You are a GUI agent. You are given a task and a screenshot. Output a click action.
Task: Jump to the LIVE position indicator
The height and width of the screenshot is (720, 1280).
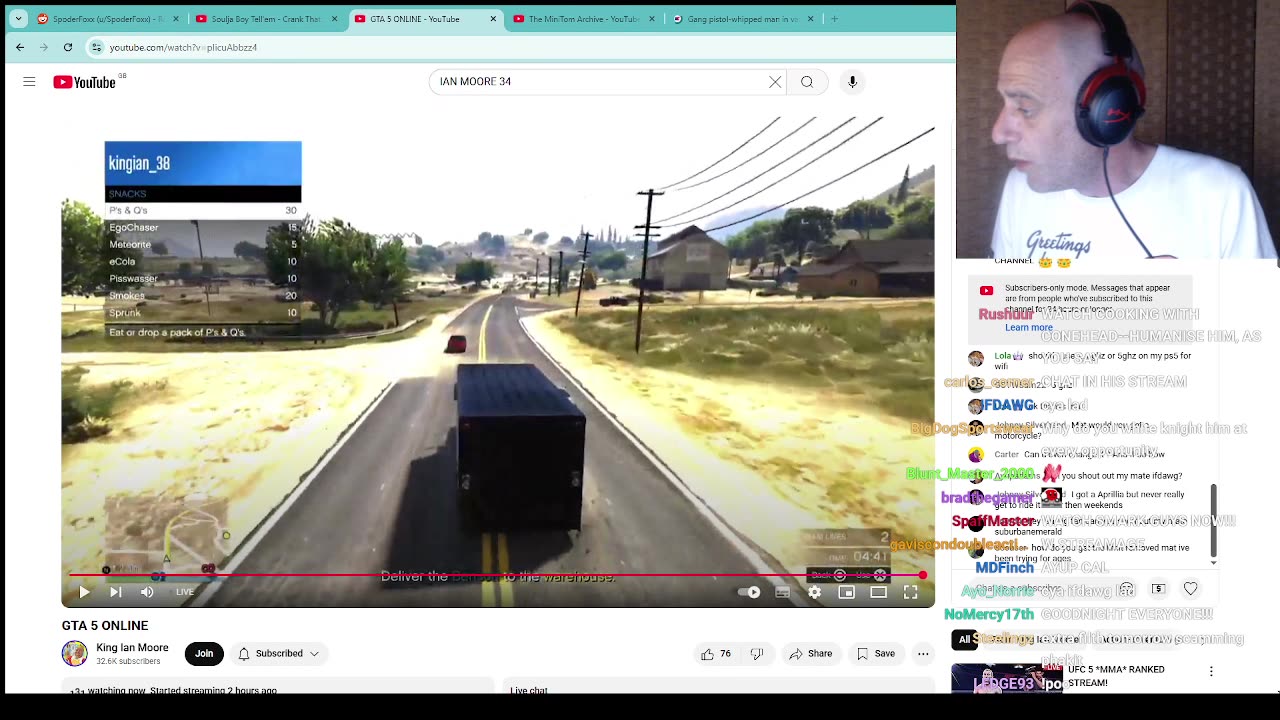click(185, 592)
